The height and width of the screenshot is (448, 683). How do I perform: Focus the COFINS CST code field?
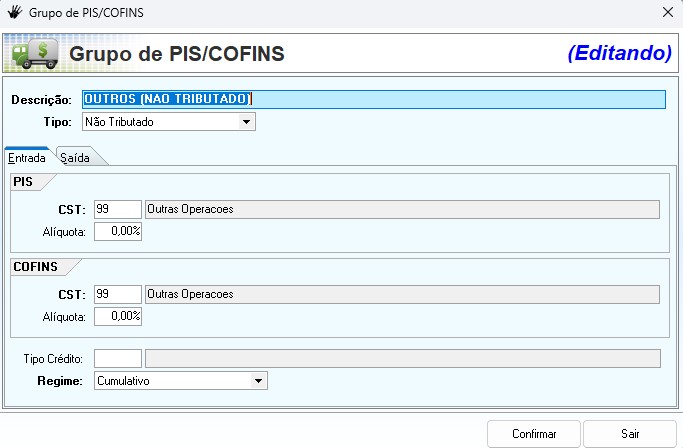(x=117, y=294)
